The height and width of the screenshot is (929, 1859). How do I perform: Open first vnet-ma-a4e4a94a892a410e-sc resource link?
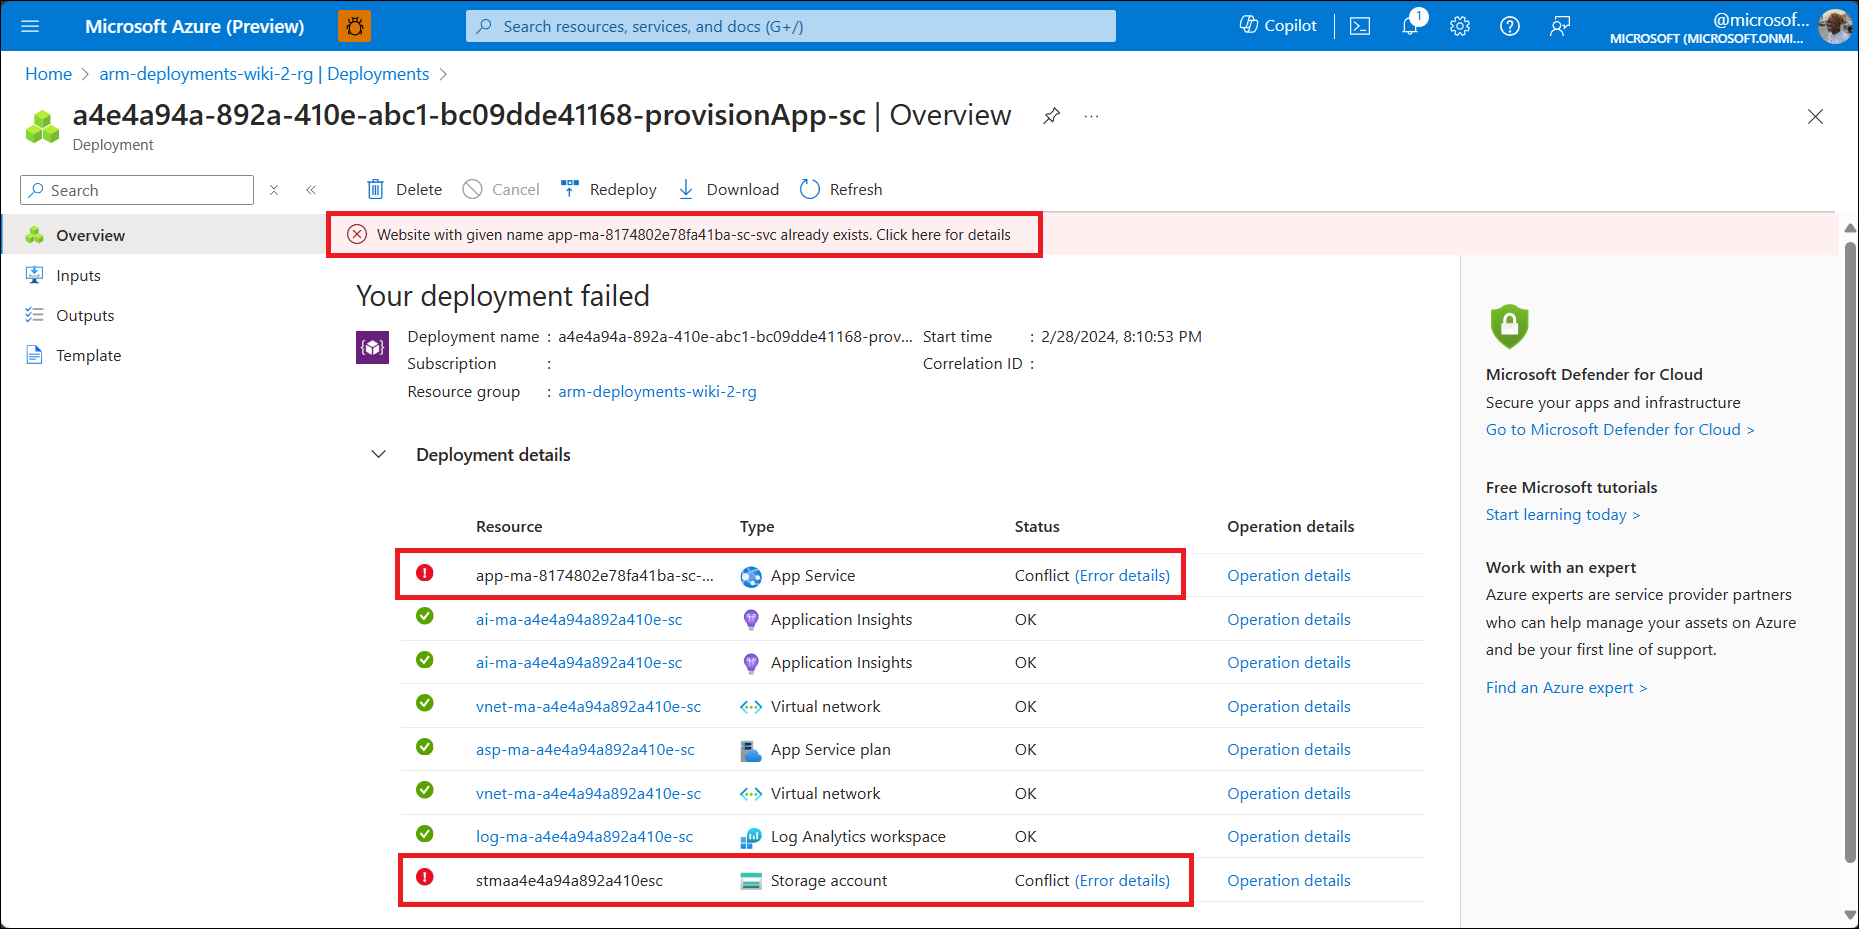point(588,707)
